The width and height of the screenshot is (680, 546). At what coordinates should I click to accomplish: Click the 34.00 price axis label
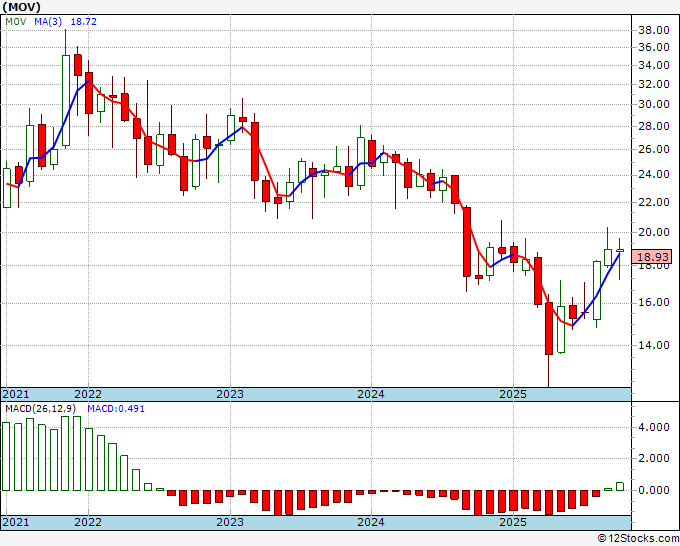[x=654, y=65]
